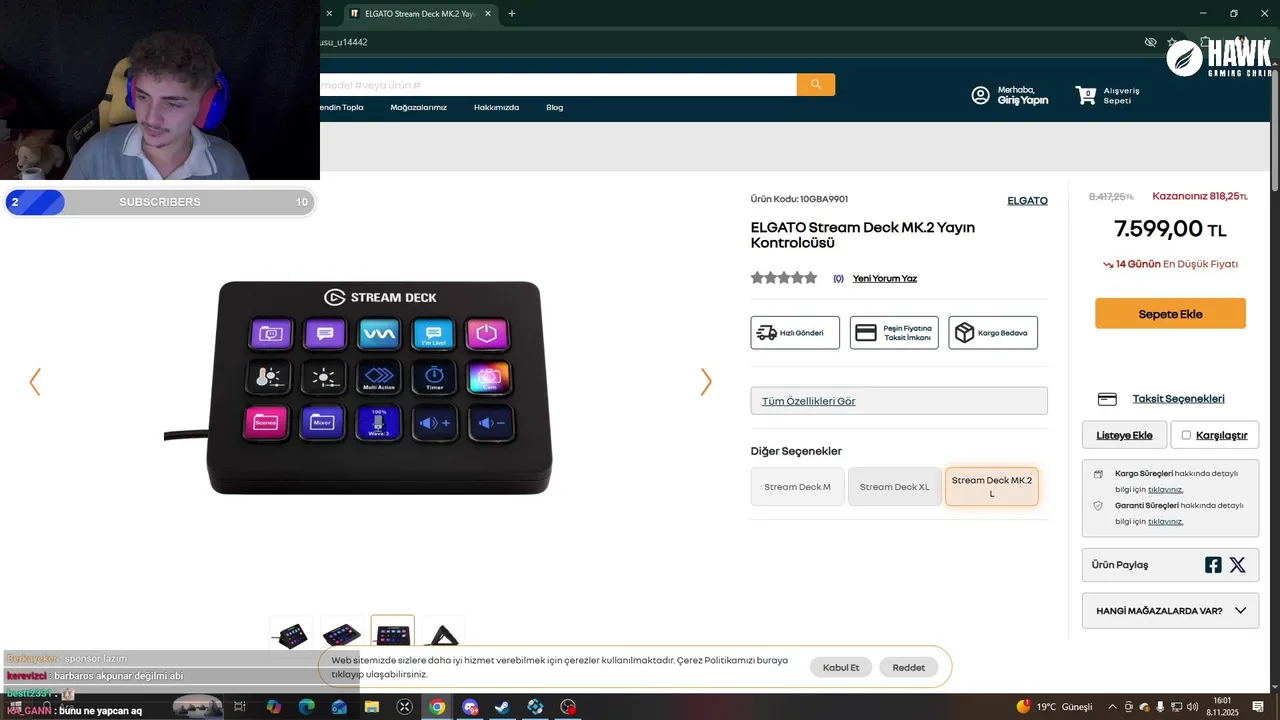Accept cookies with Kabul Et
1280x720 pixels.
click(x=841, y=667)
